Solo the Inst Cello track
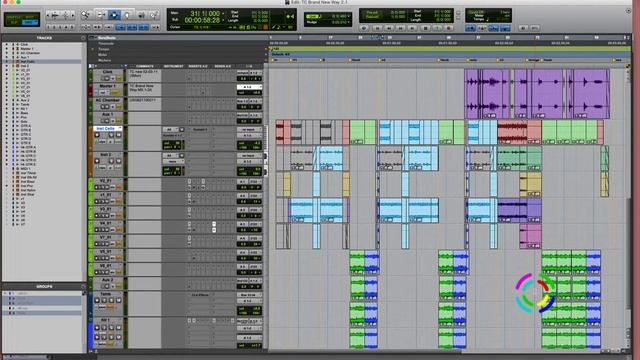 pos(112,135)
